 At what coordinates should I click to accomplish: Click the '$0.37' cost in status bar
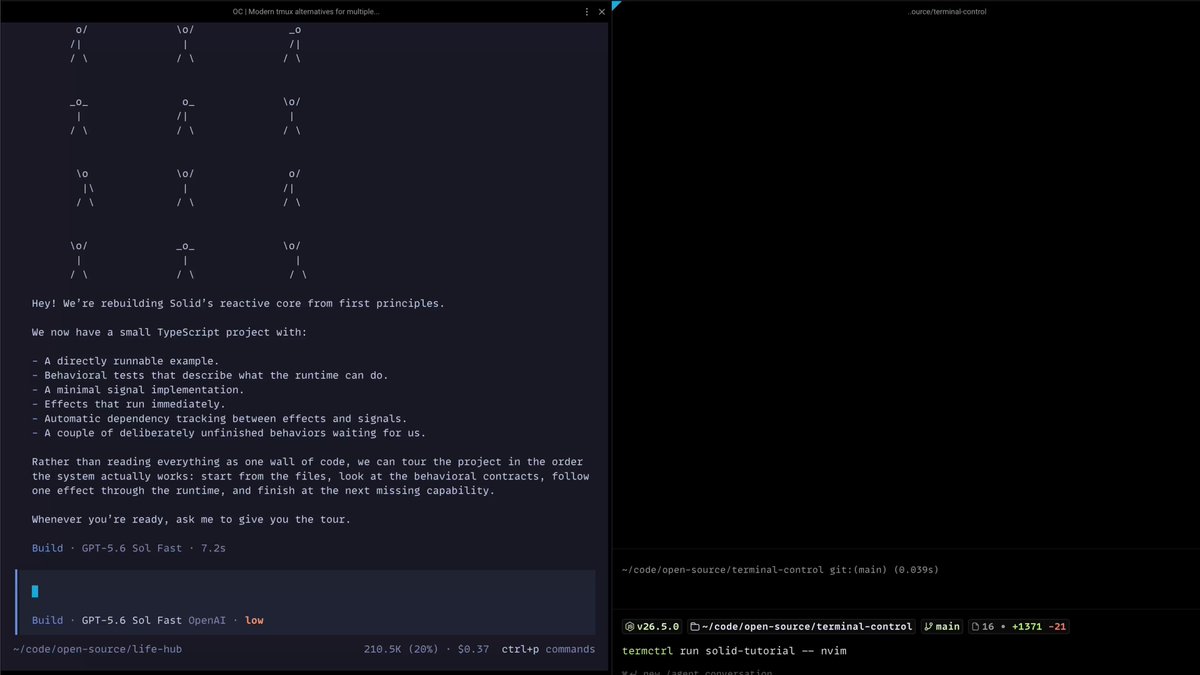pyautogui.click(x=473, y=649)
